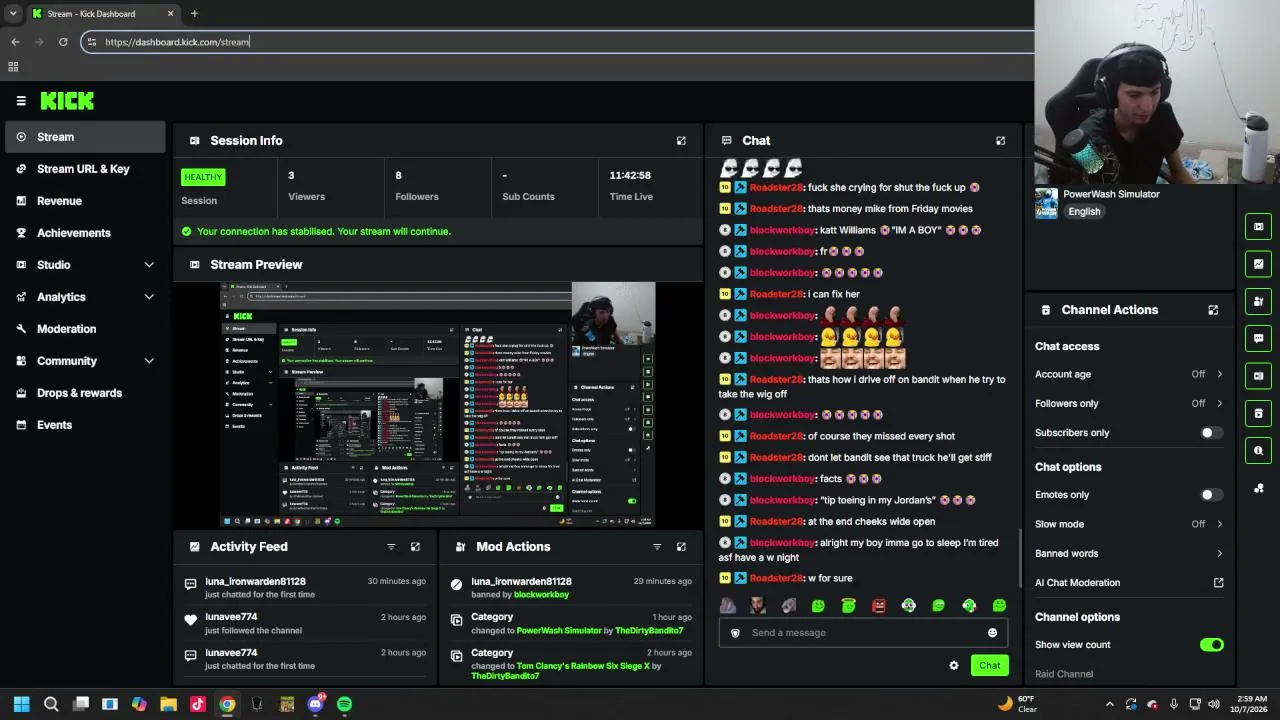Open the Revenue page

coord(86,201)
